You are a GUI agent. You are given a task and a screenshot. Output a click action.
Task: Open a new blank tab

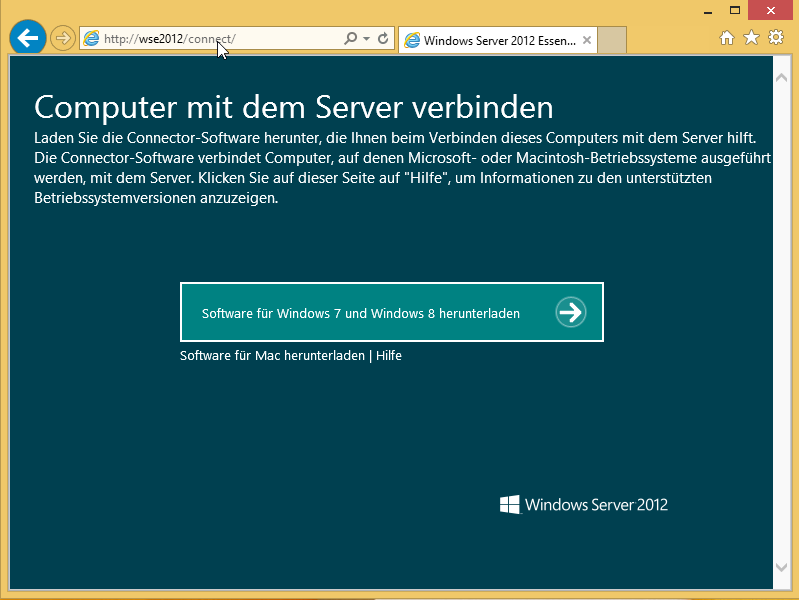tap(612, 41)
